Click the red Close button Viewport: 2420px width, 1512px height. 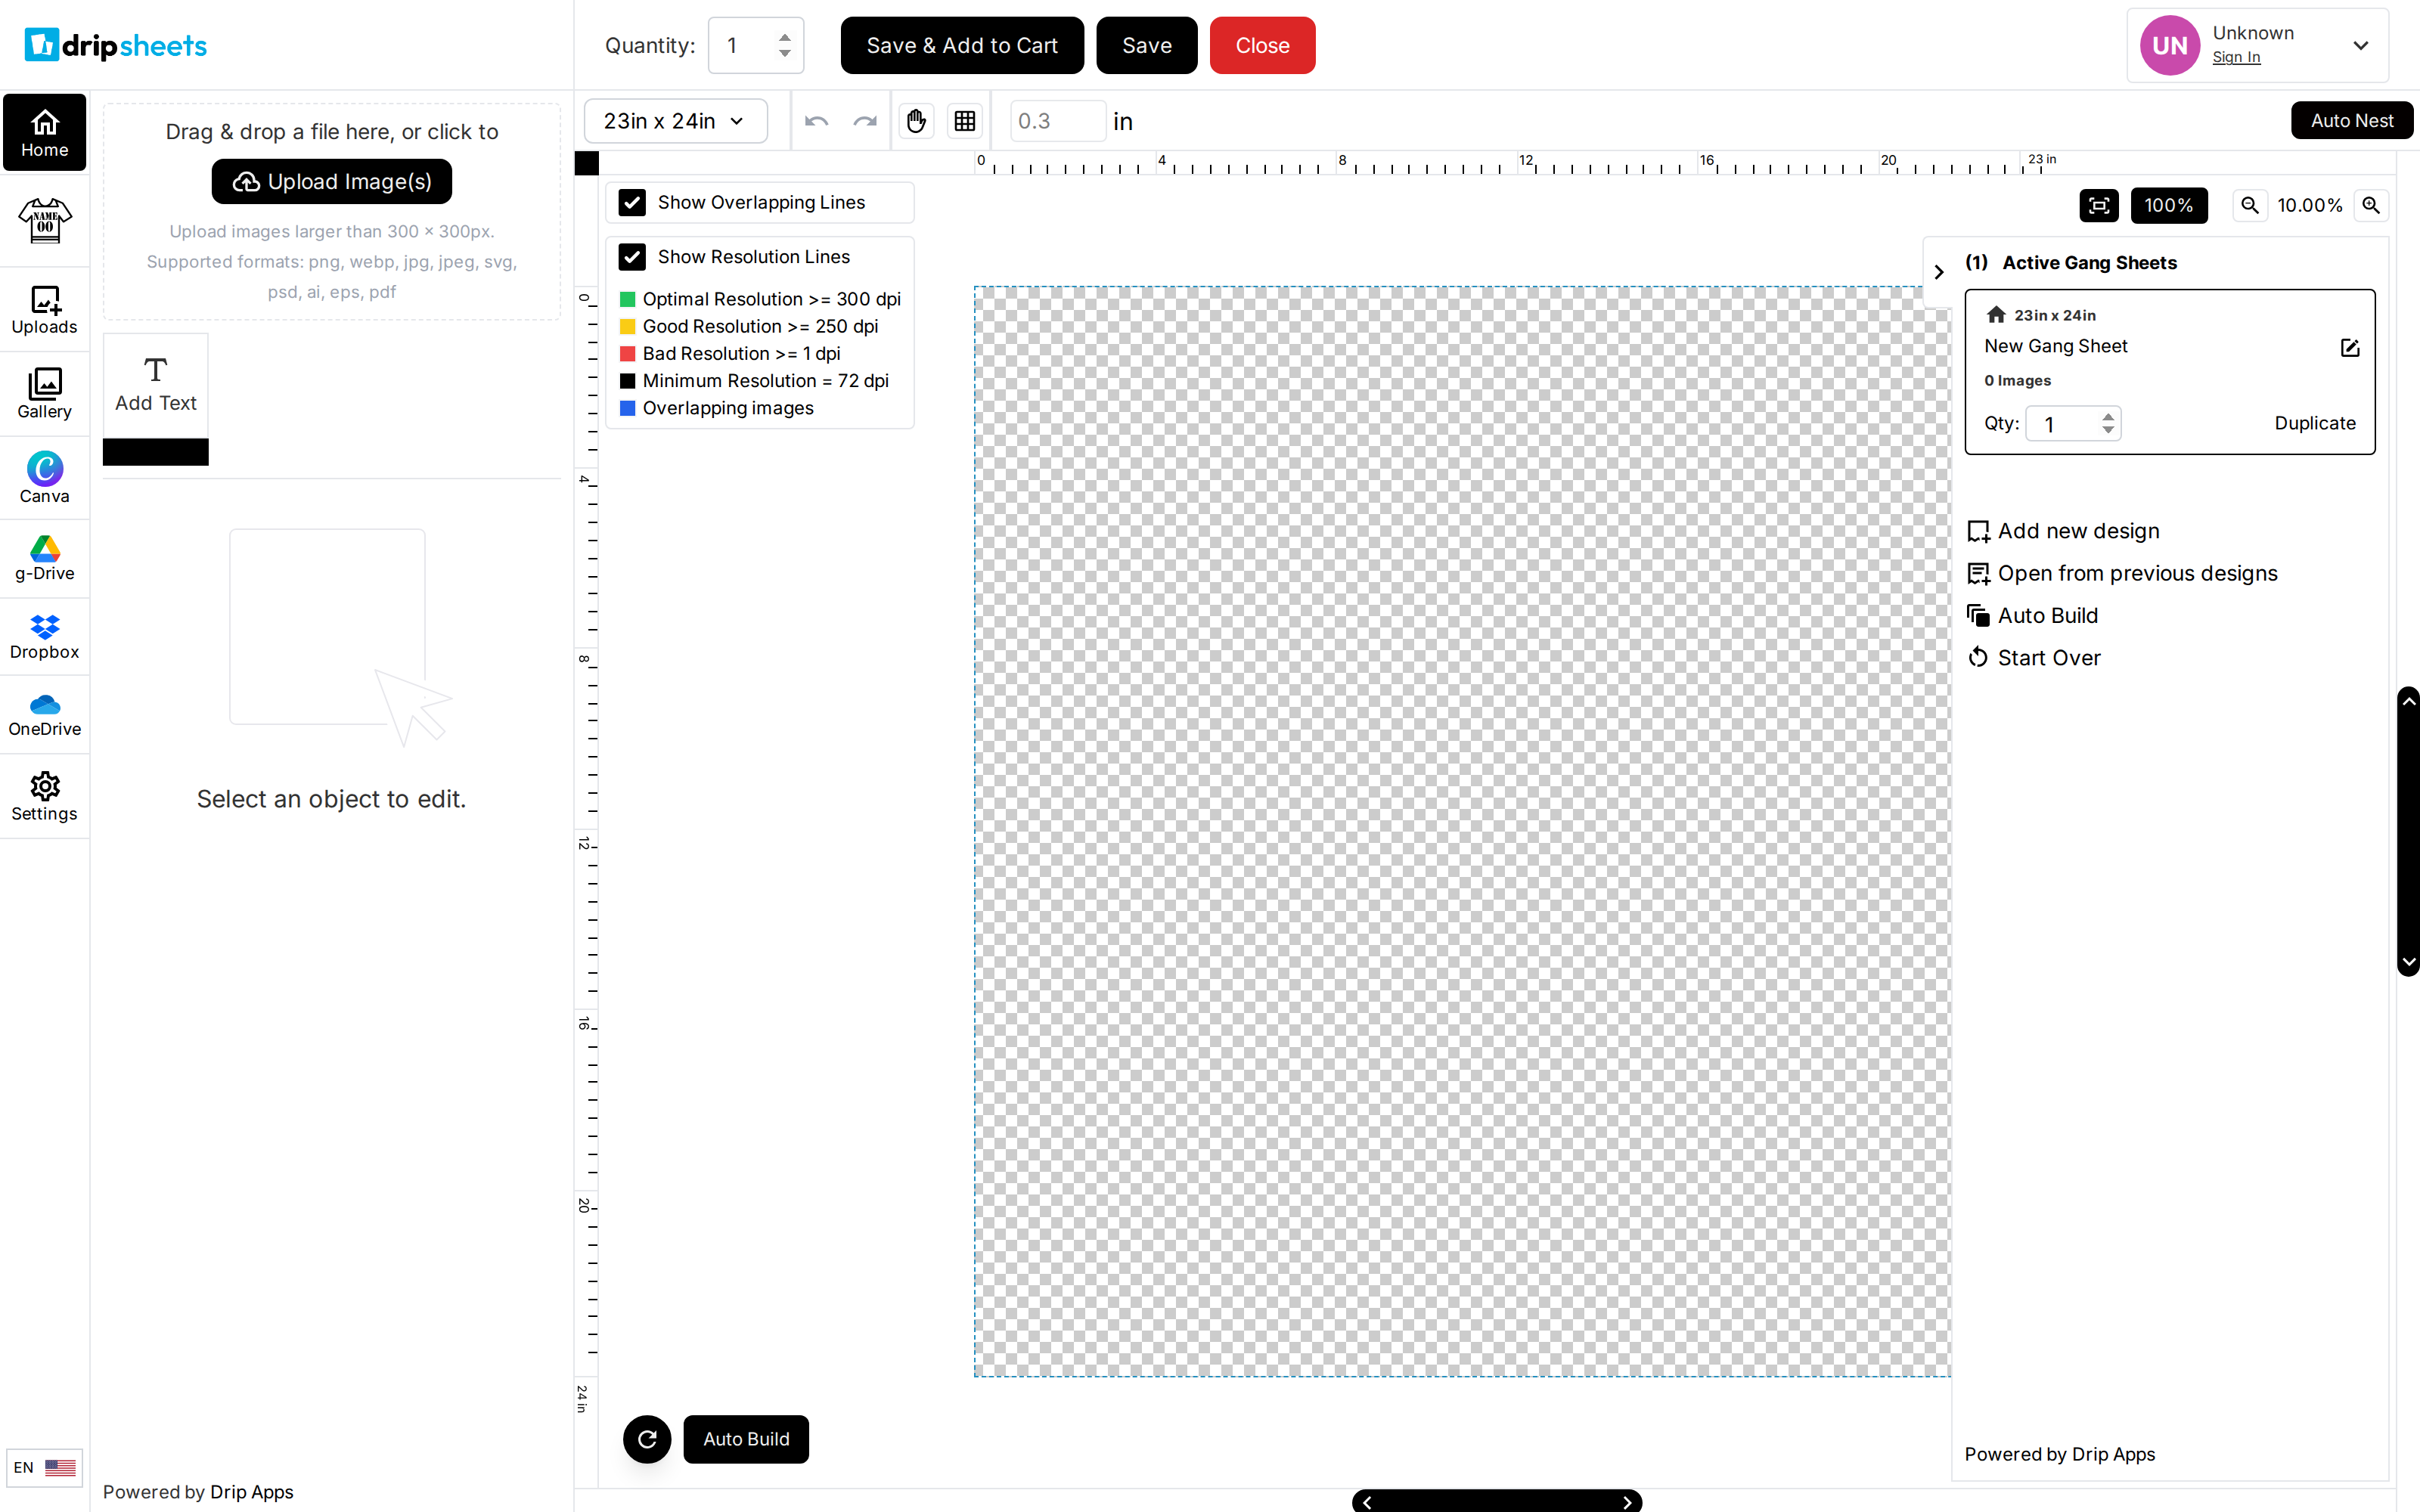pos(1263,45)
